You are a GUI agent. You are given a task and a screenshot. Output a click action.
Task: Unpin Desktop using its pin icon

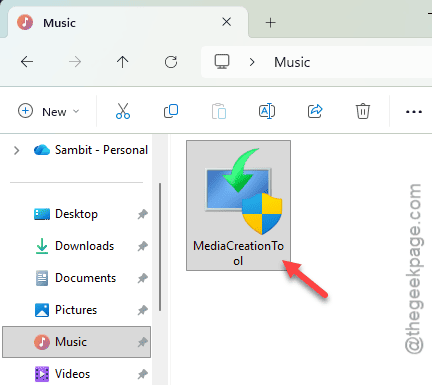[143, 214]
